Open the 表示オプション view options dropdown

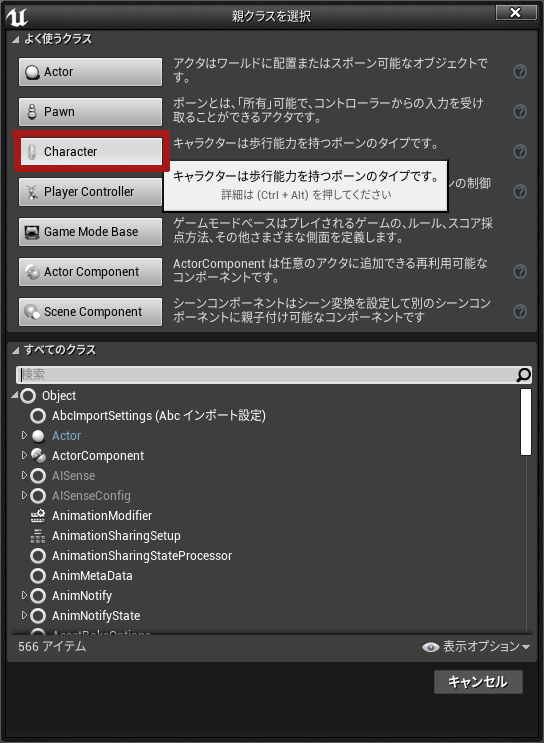coord(476,646)
